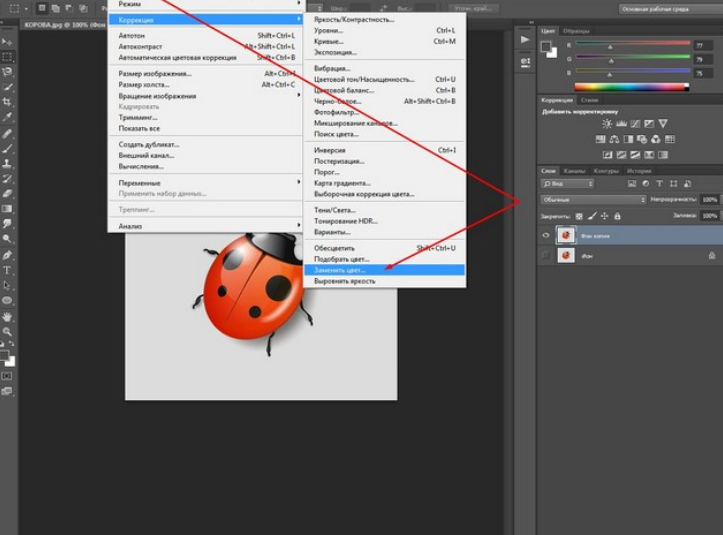Click the lock-all padlock icon in Layers
The width and height of the screenshot is (723, 535).
(618, 215)
